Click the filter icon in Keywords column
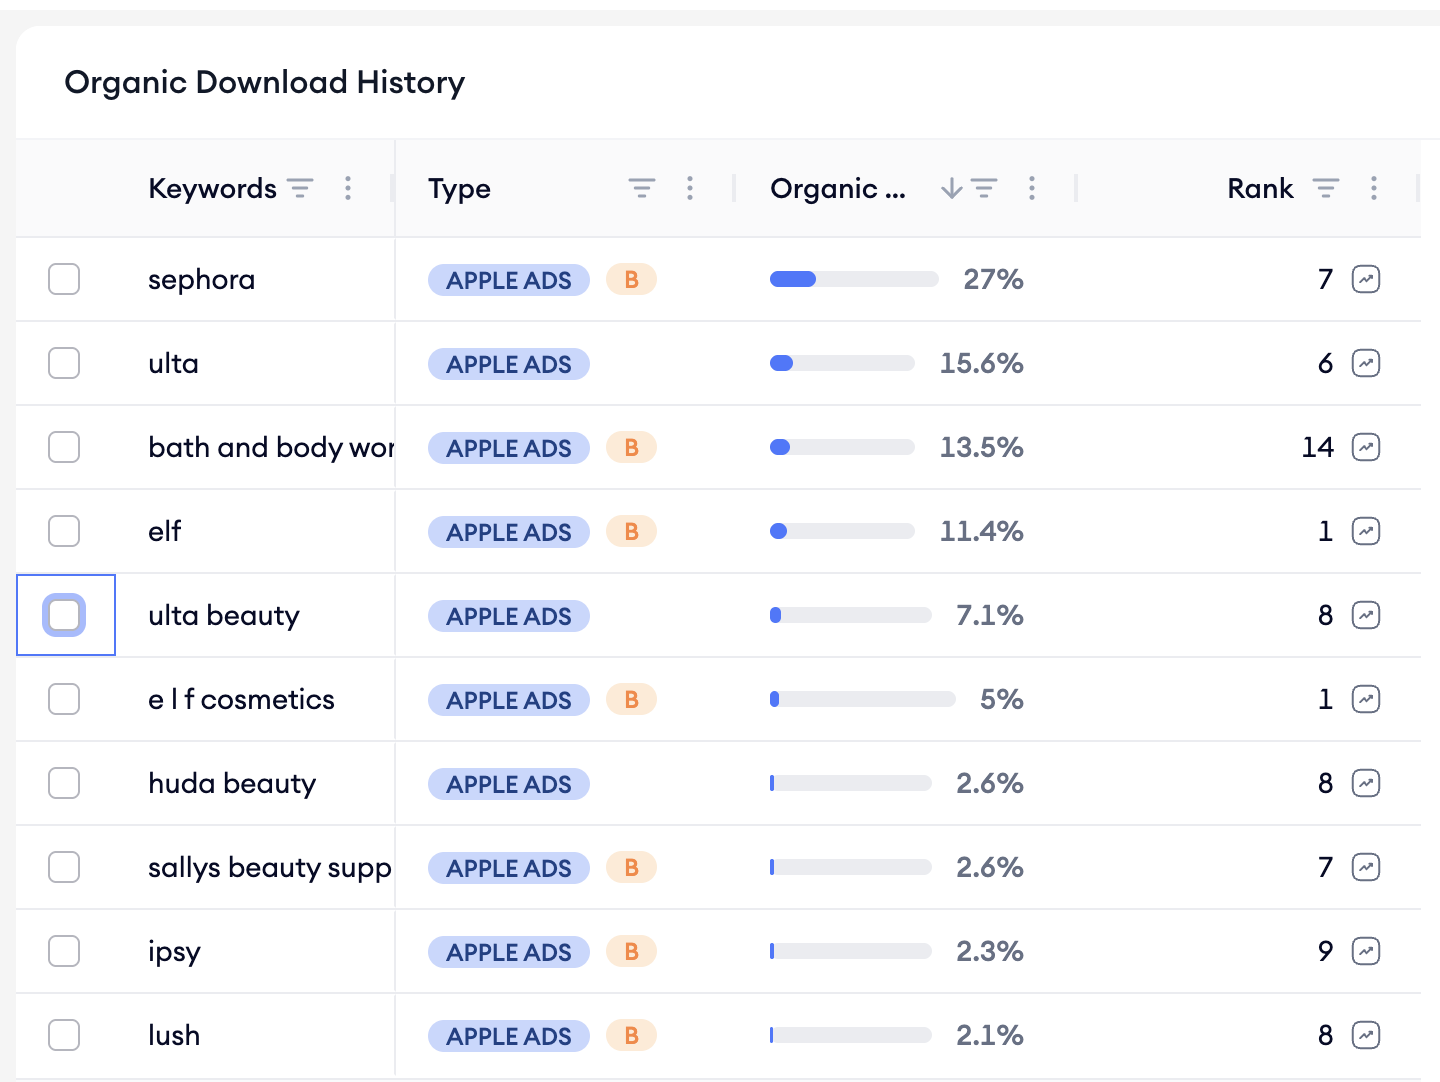Viewport: 1440px width, 1082px height. tap(300, 188)
